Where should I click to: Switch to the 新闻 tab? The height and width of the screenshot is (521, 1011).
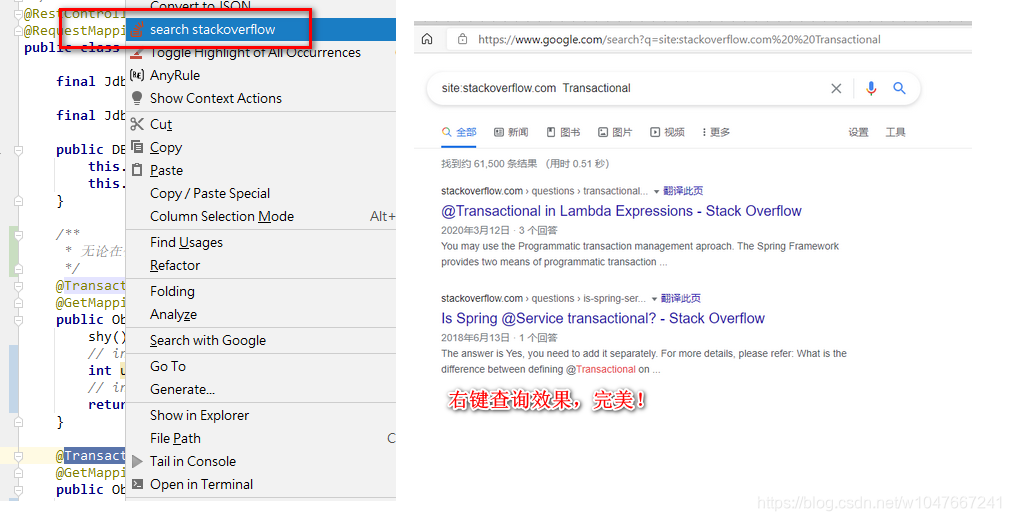[x=511, y=132]
